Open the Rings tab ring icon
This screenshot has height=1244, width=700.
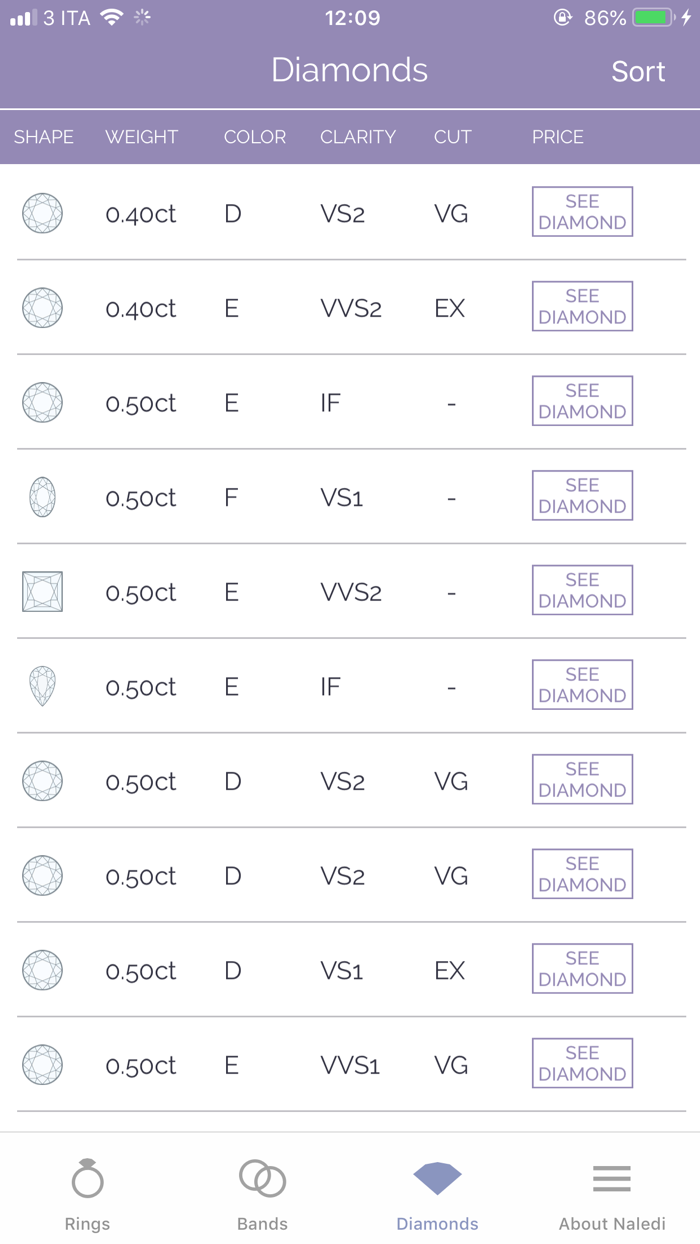[x=87, y=1179]
